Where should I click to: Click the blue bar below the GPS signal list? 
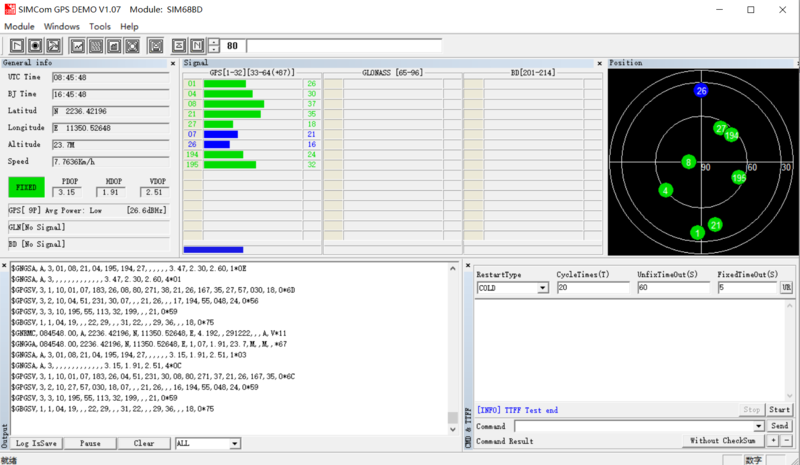(213, 250)
